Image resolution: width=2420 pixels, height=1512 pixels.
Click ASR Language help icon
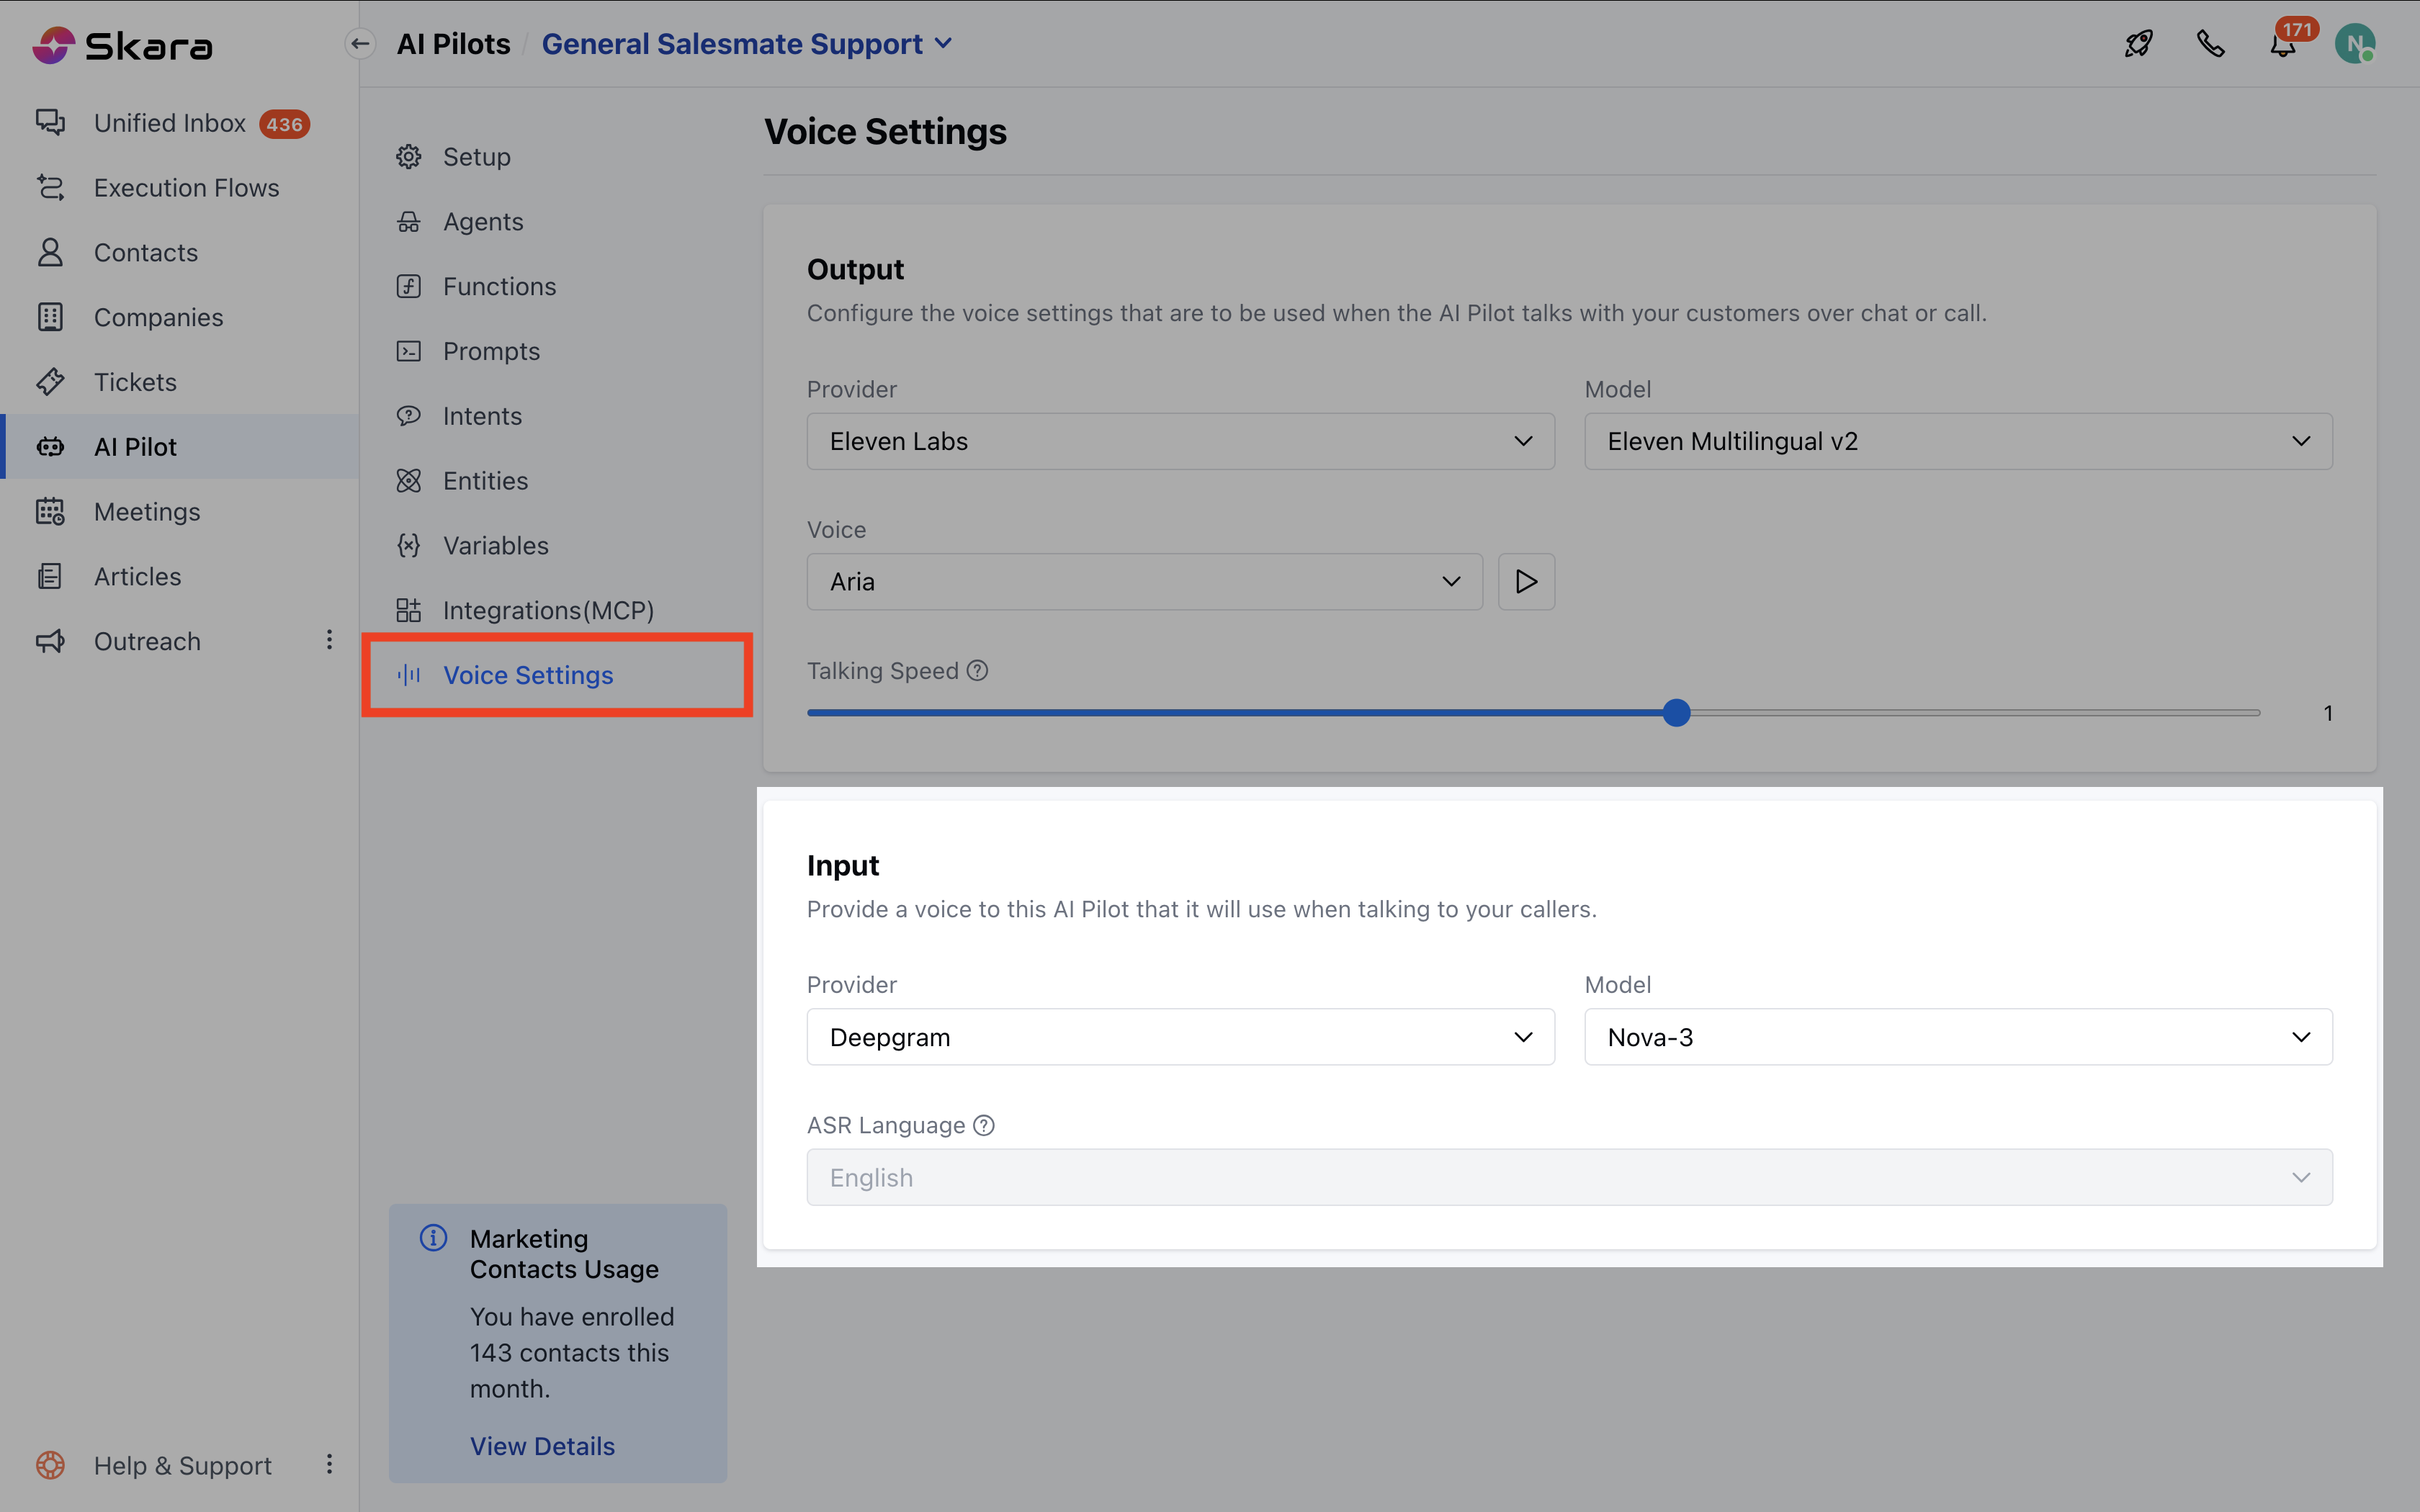(x=984, y=1125)
